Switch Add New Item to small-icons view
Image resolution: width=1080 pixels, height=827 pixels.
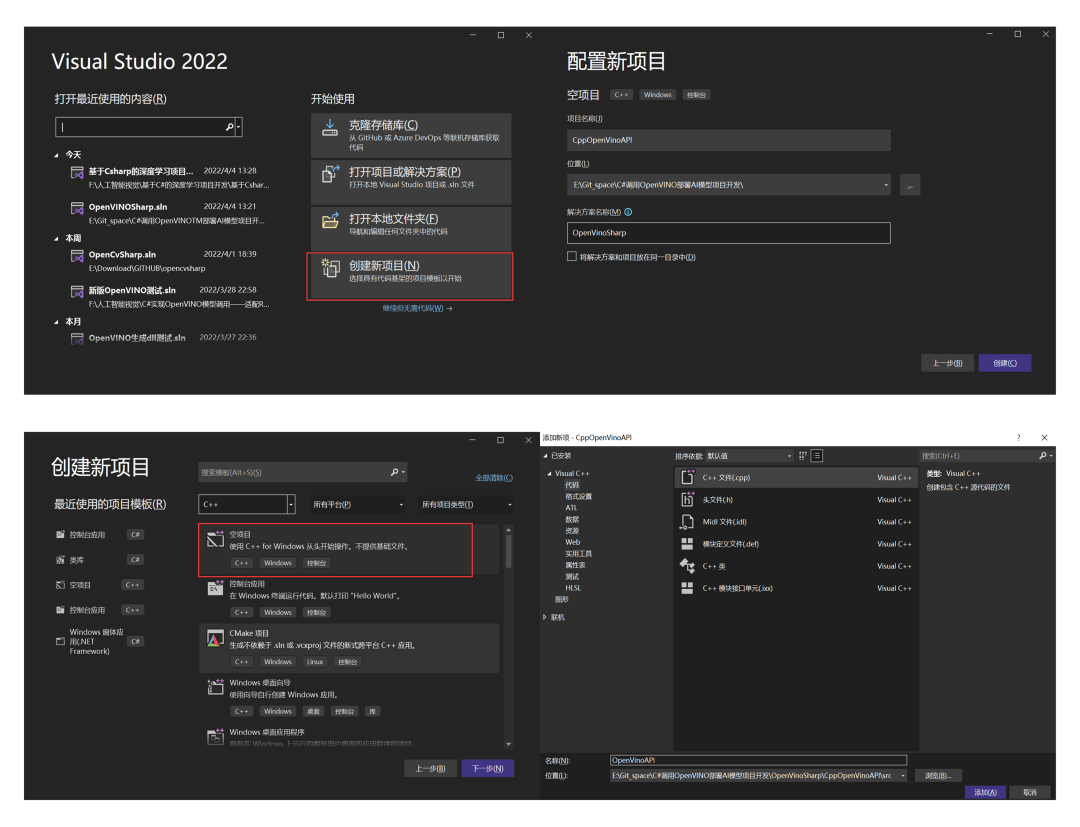pyautogui.click(x=803, y=456)
